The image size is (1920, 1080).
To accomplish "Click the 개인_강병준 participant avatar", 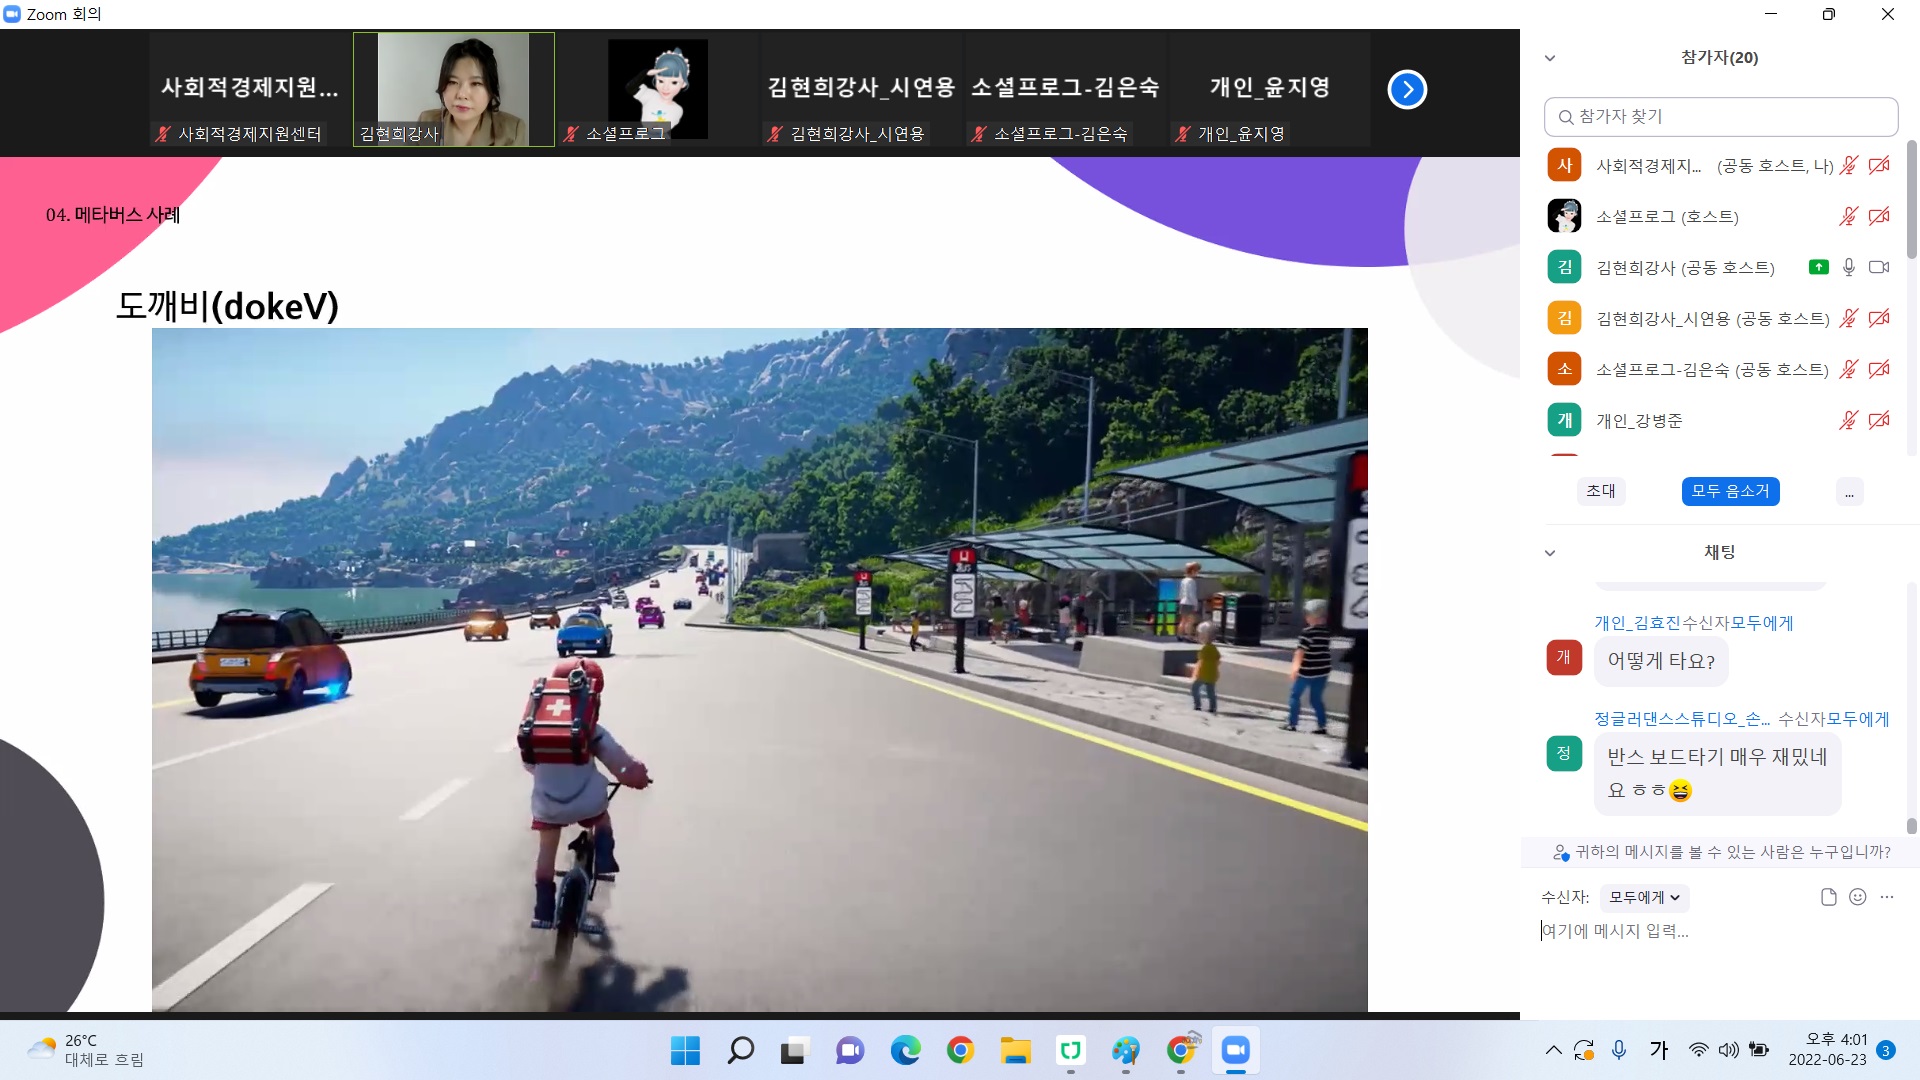I will [1564, 420].
